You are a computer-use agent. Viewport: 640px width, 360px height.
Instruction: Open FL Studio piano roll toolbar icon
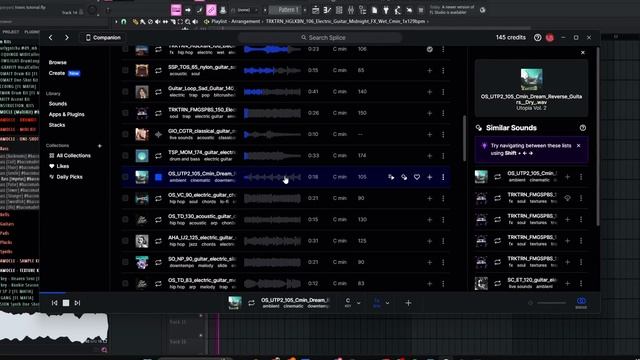point(327,10)
